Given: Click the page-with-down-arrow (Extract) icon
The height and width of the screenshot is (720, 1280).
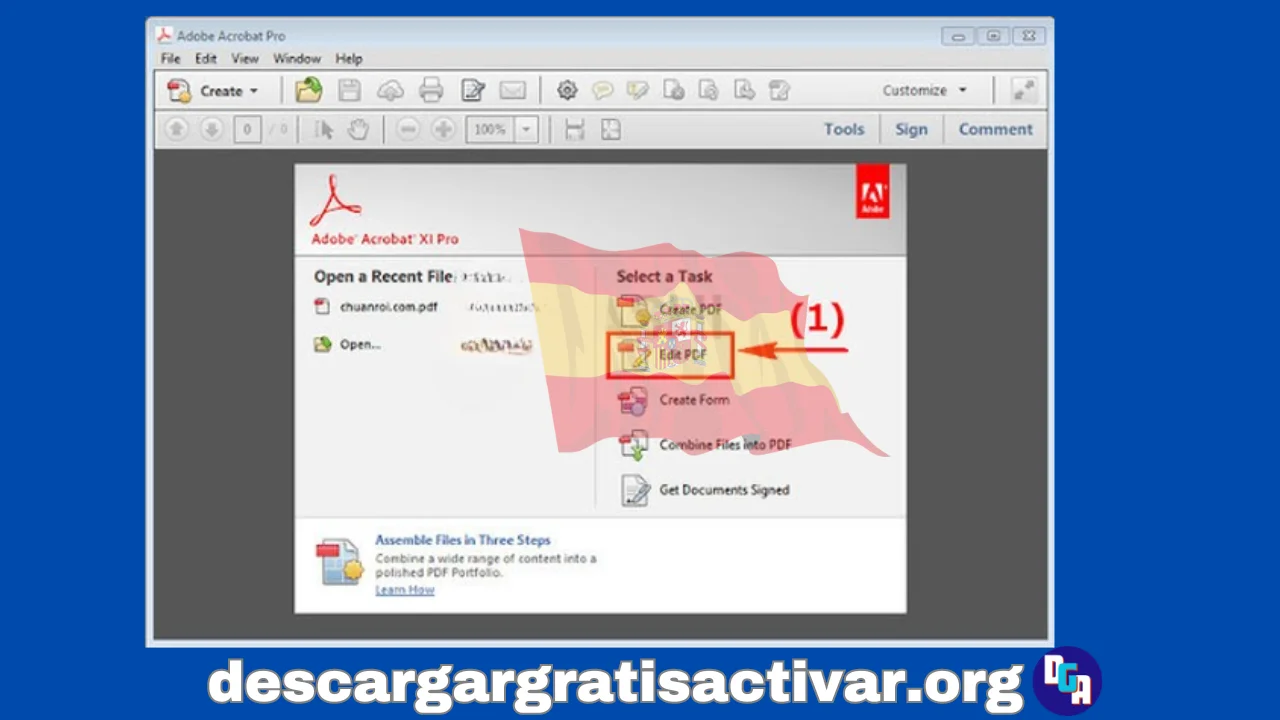Looking at the screenshot, I should click(744, 91).
